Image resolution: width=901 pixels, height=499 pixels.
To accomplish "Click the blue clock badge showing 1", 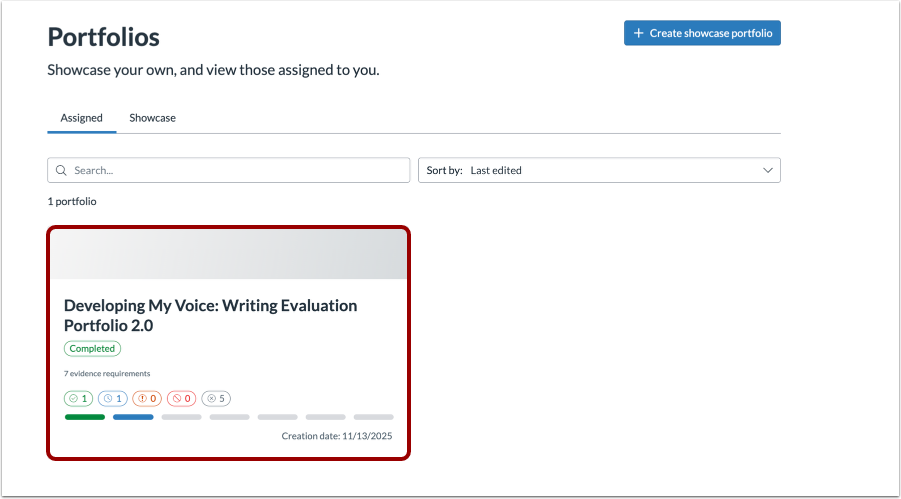I will tap(113, 398).
